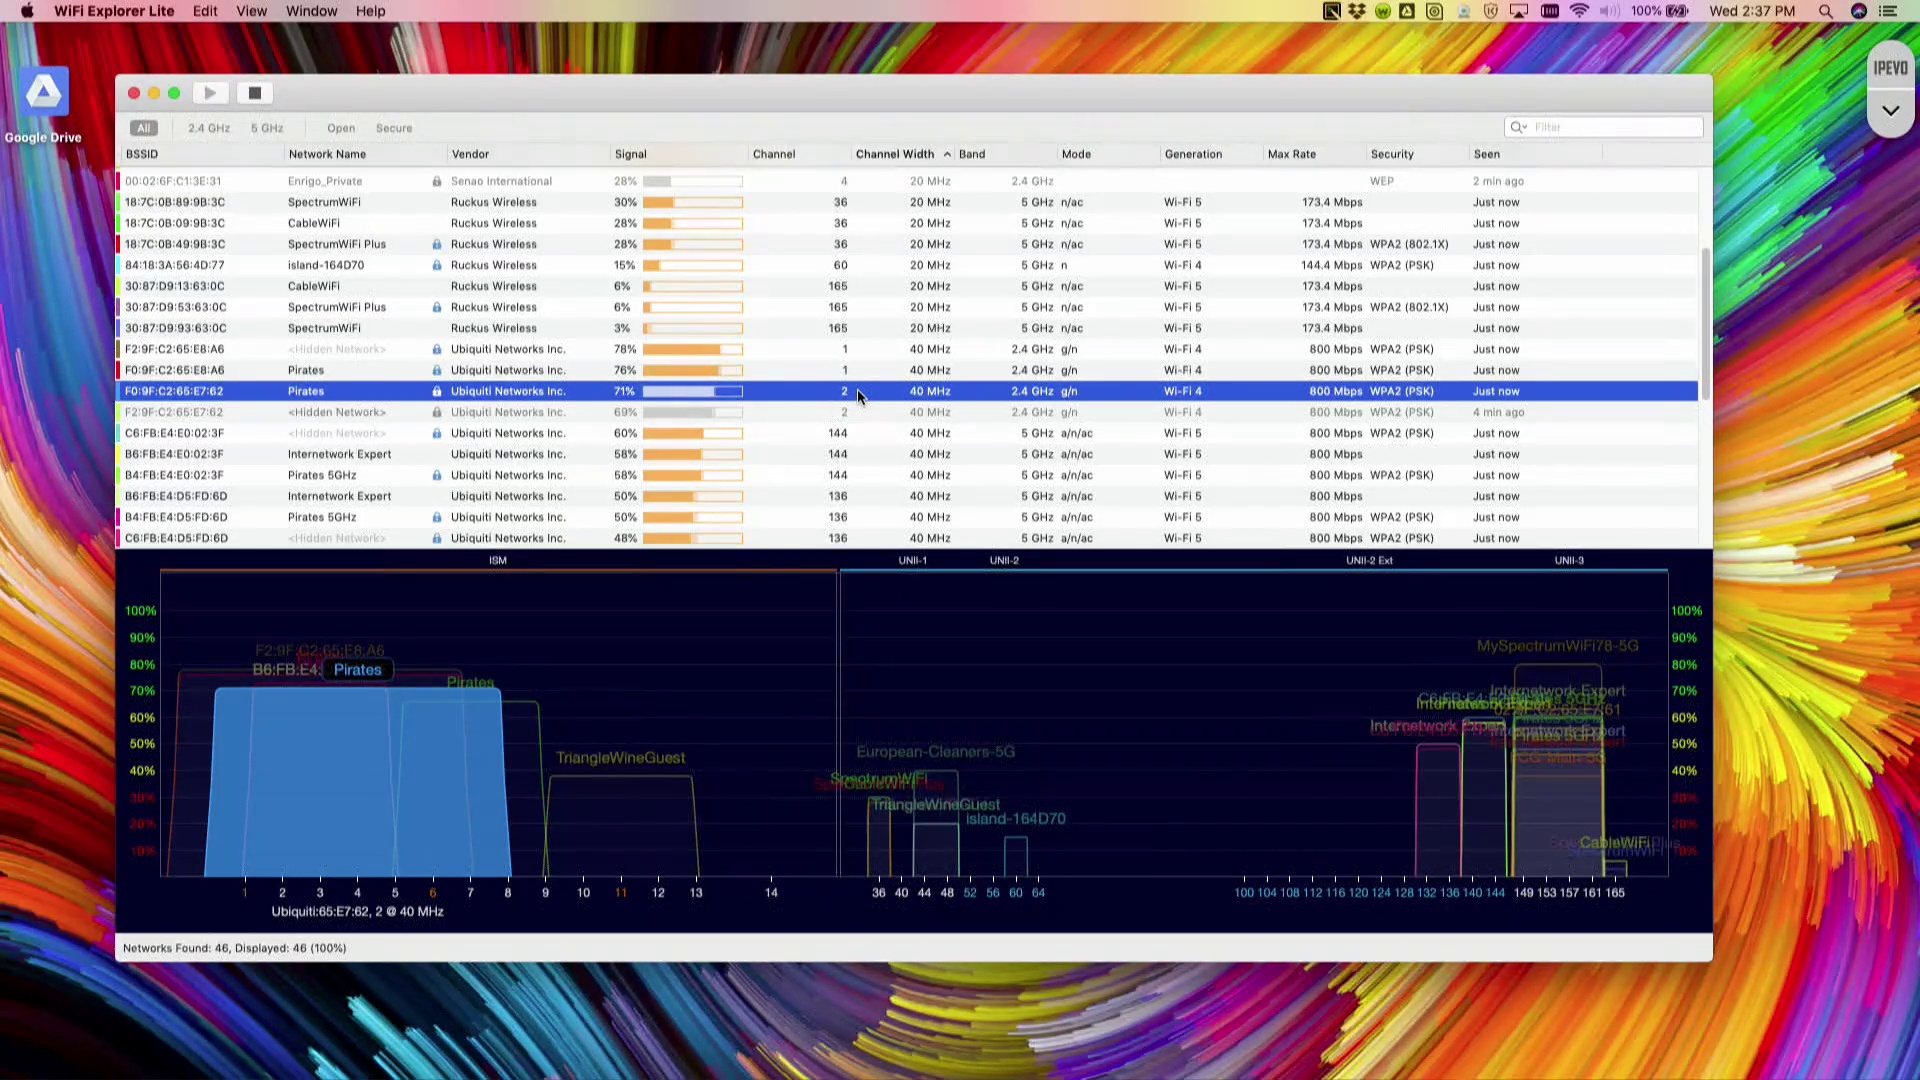Click the memory bars menu bar icon
The image size is (1920, 1080).
point(1550,11)
